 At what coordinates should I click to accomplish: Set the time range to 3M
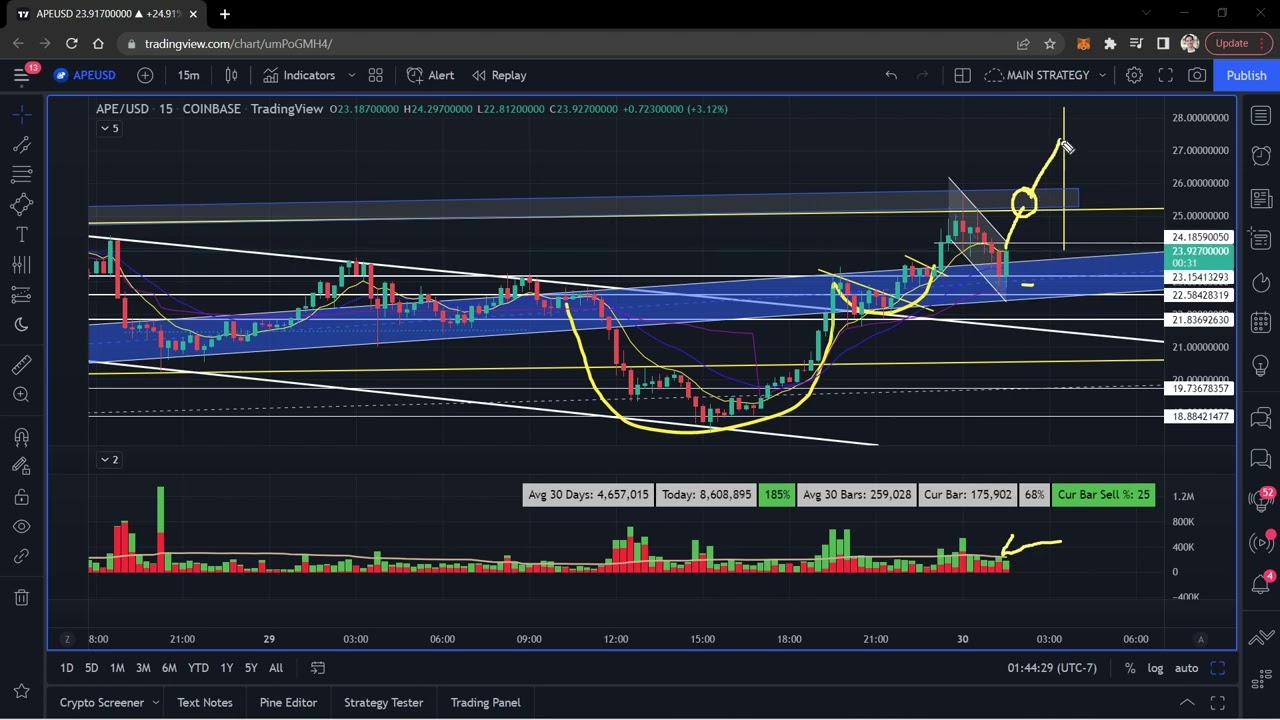(x=143, y=668)
